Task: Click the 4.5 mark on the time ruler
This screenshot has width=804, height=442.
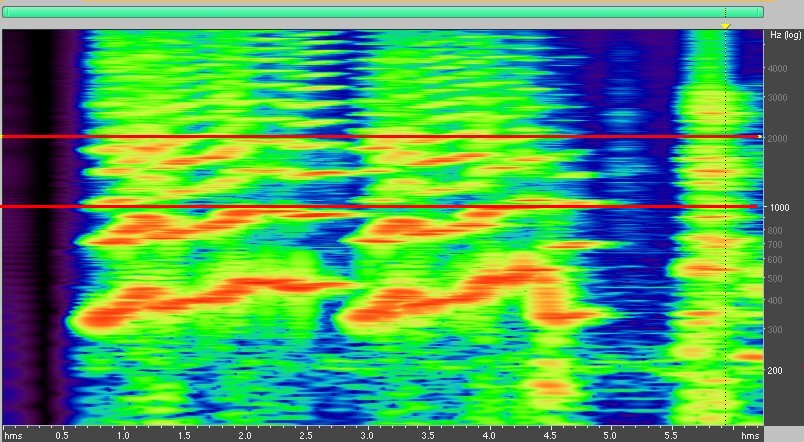Action: (550, 436)
